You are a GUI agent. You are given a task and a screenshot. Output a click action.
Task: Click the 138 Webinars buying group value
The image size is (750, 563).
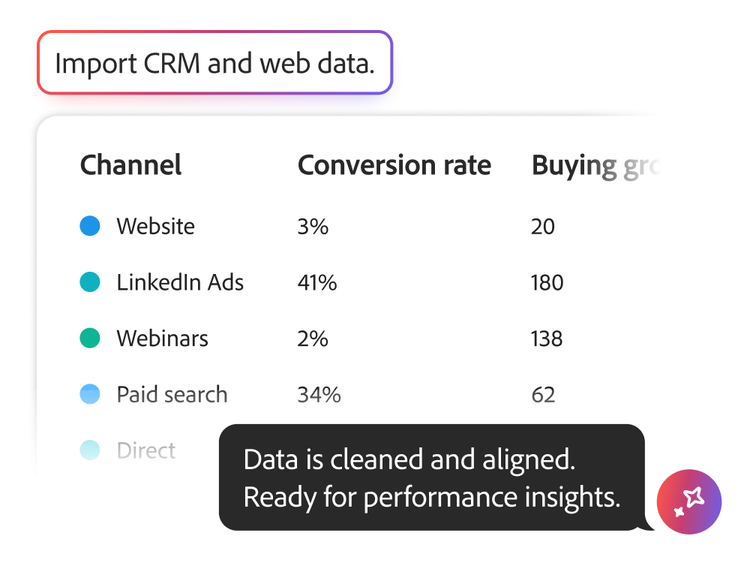point(547,339)
